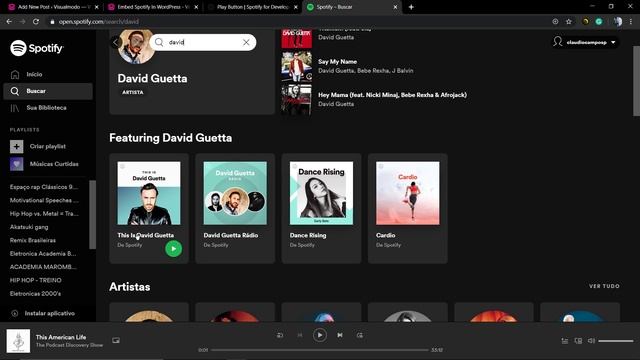Open the David Guetta Rádio card
Image resolution: width=640 pixels, height=360 pixels.
(x=235, y=209)
